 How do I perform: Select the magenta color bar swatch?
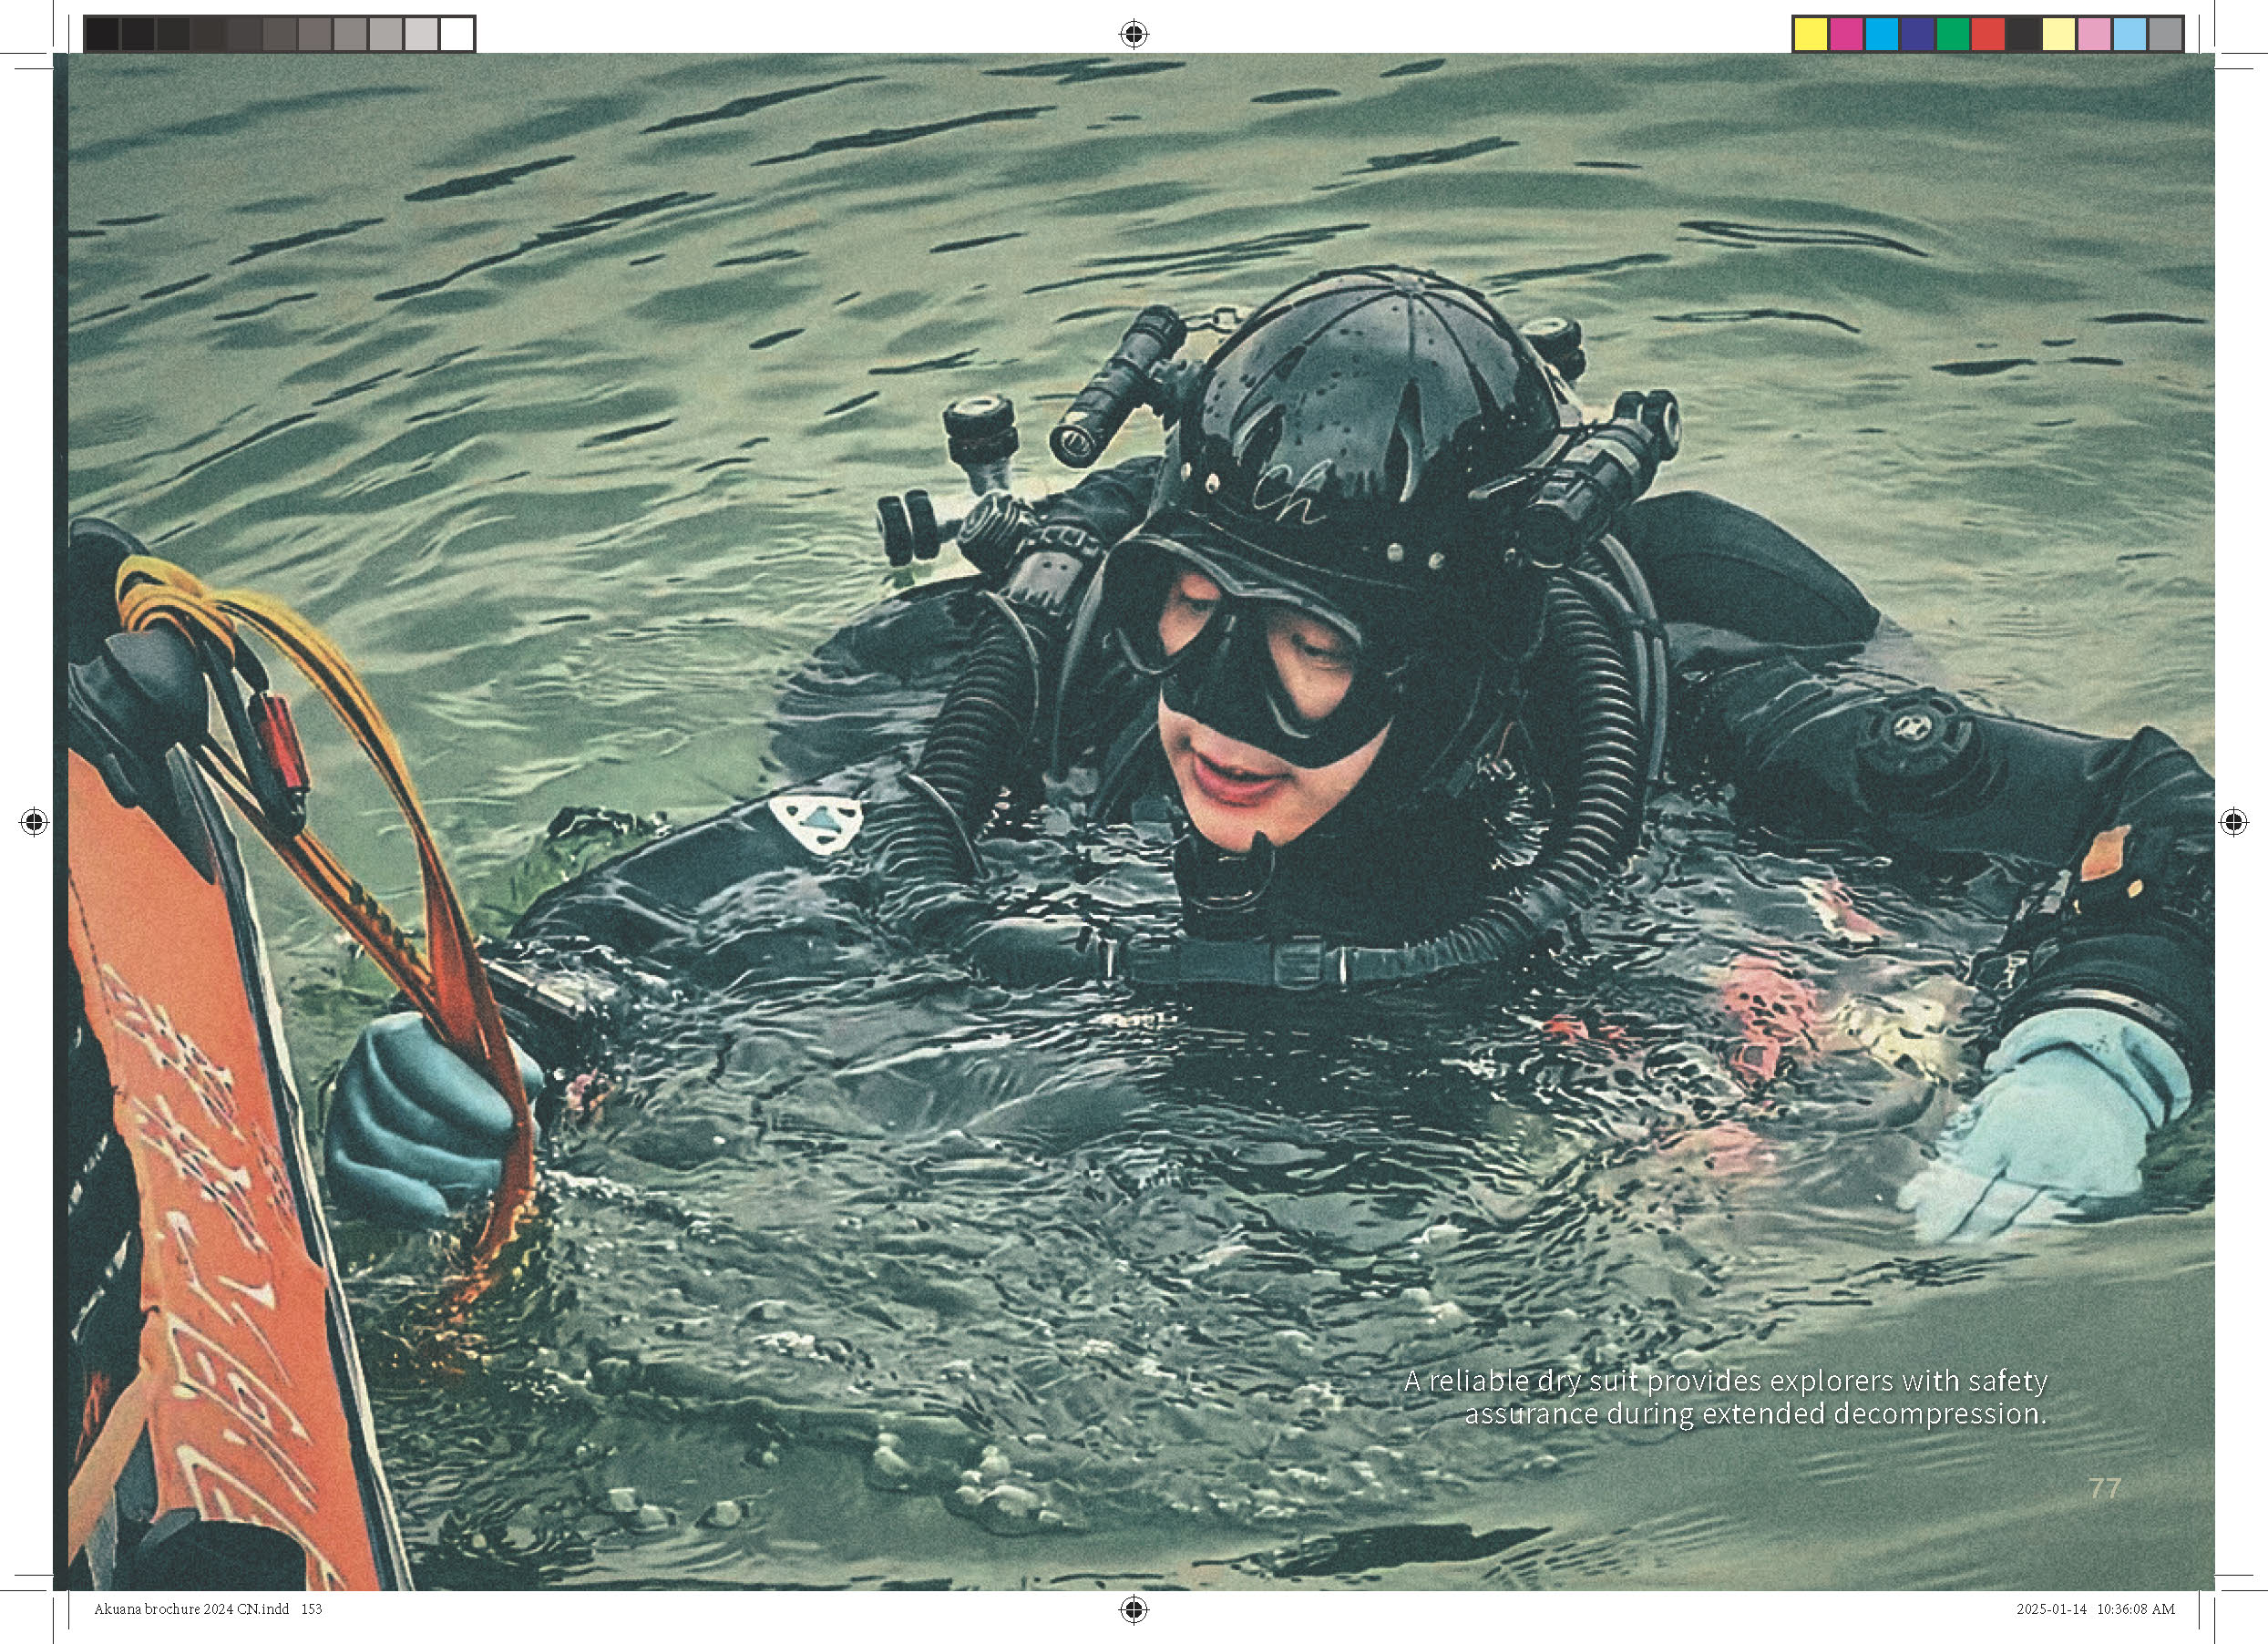[x=1846, y=34]
